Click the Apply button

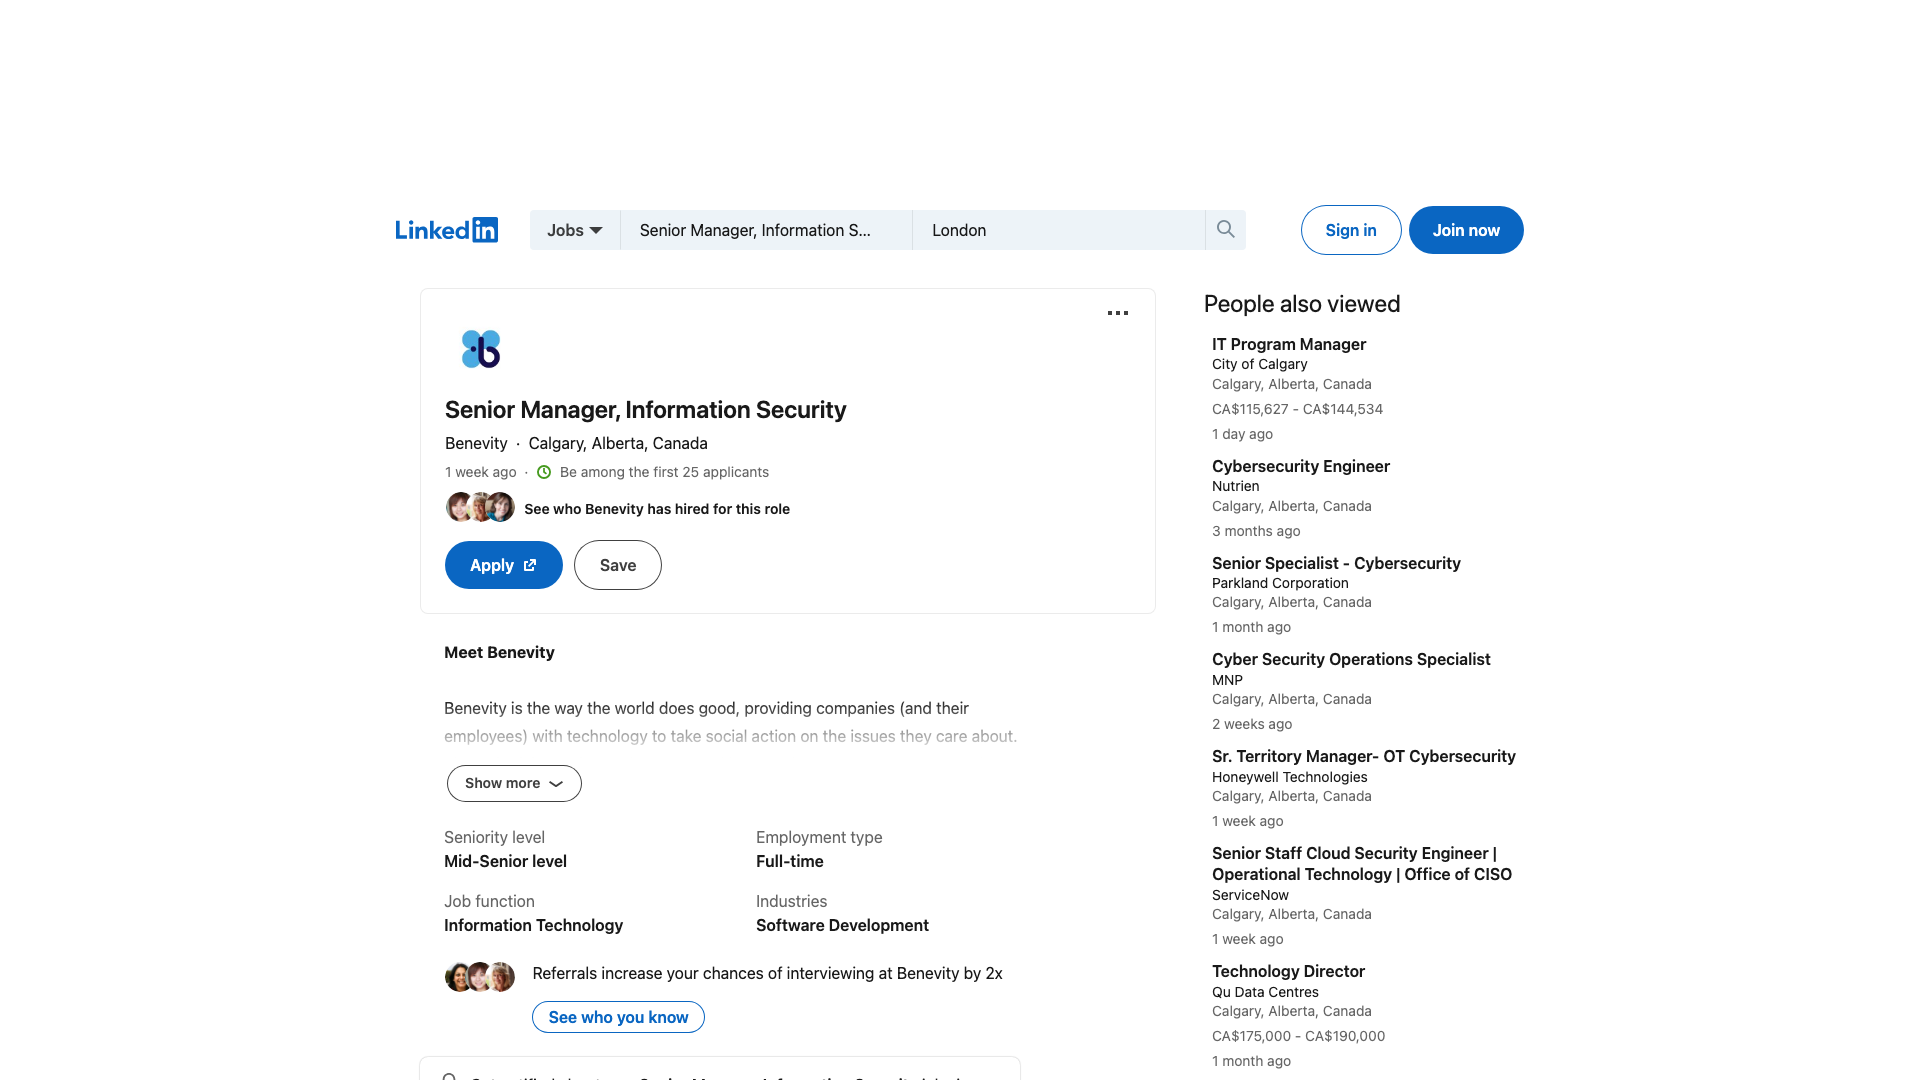pyautogui.click(x=503, y=565)
